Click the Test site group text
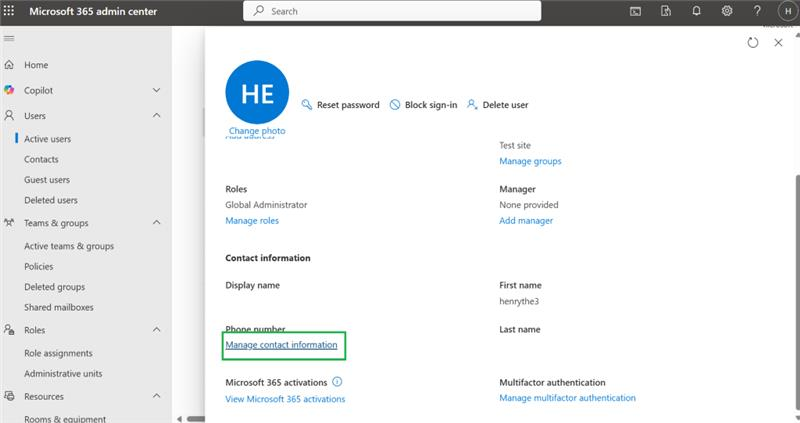Image resolution: width=800 pixels, height=423 pixels. (515, 145)
